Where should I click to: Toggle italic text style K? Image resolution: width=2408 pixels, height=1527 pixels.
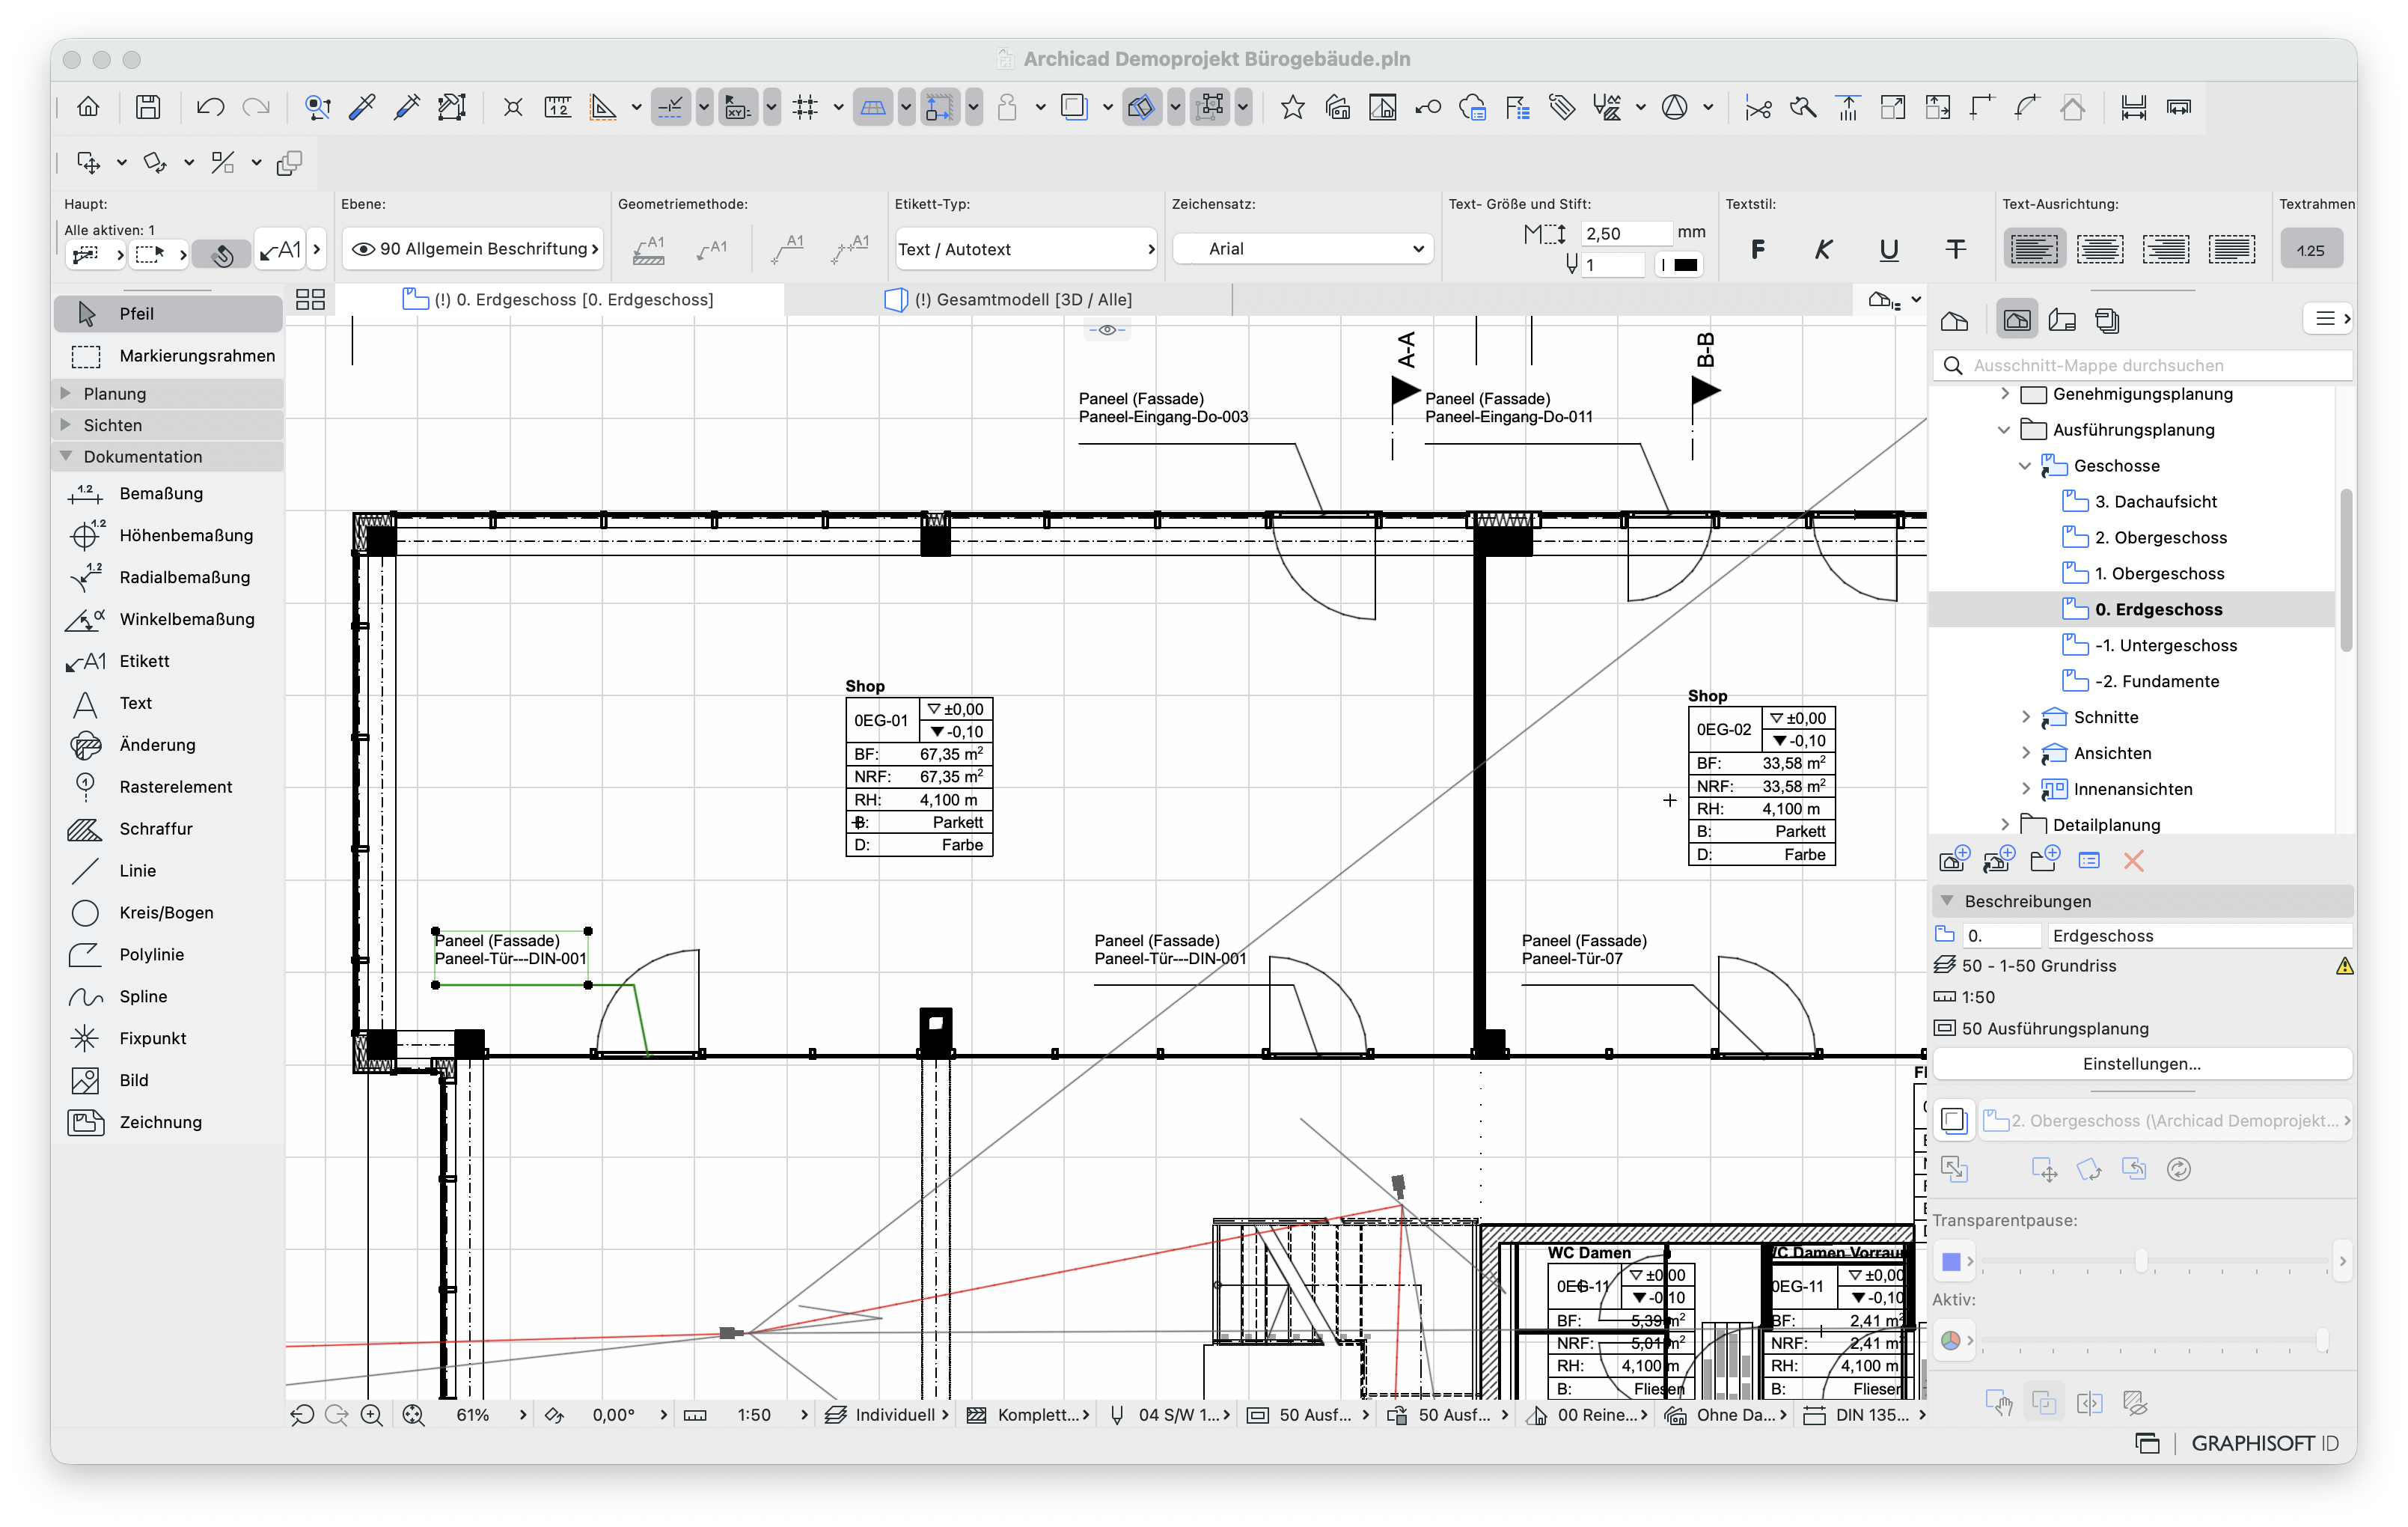[x=1824, y=250]
